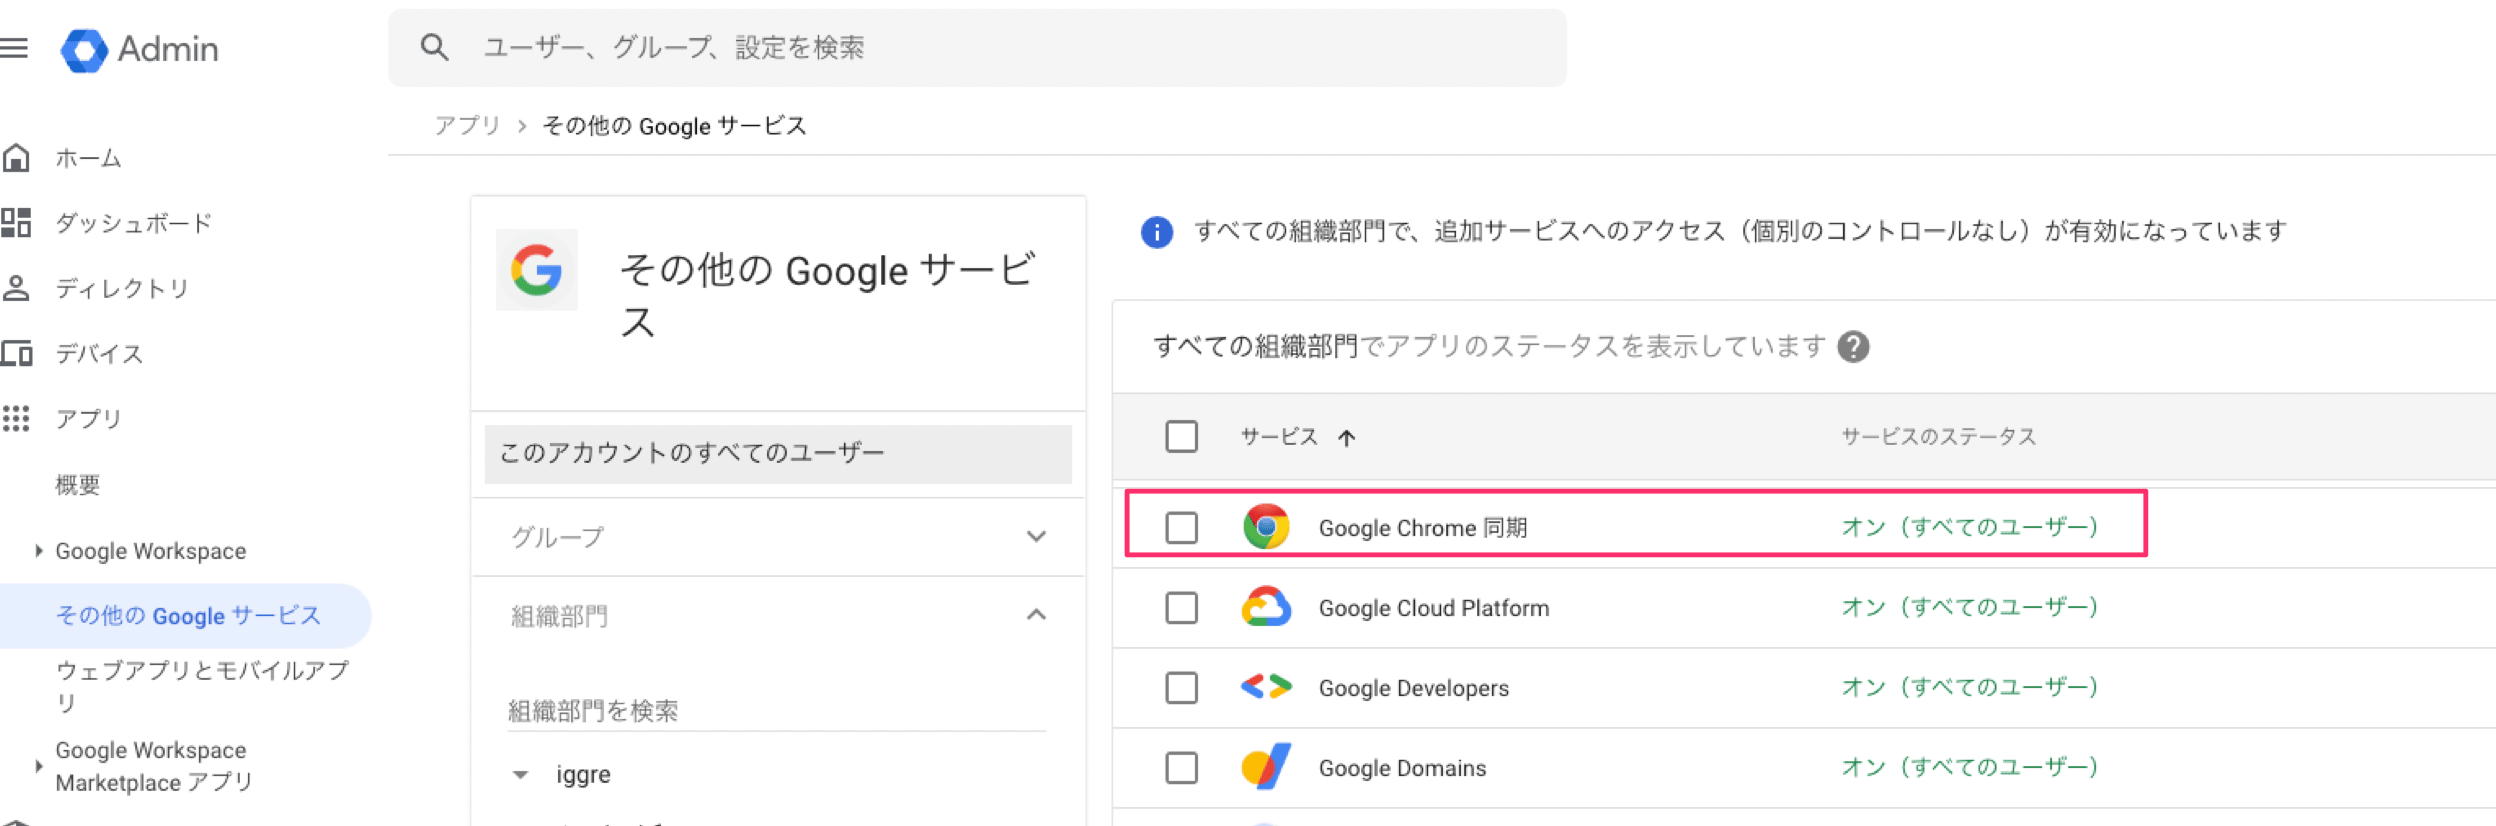Click the Google Chrome icon
The width and height of the screenshot is (2496, 826).
coord(1266,527)
